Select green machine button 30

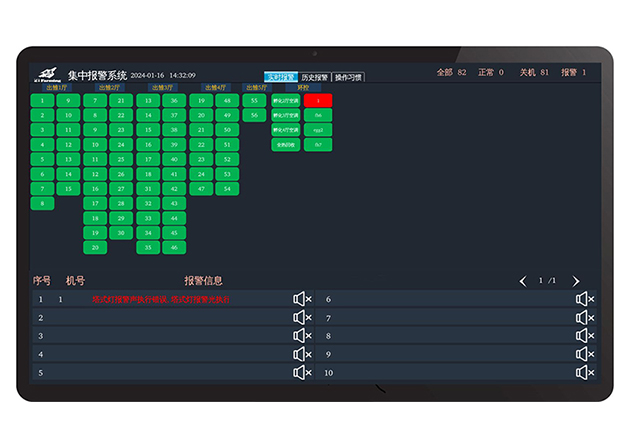(121, 233)
